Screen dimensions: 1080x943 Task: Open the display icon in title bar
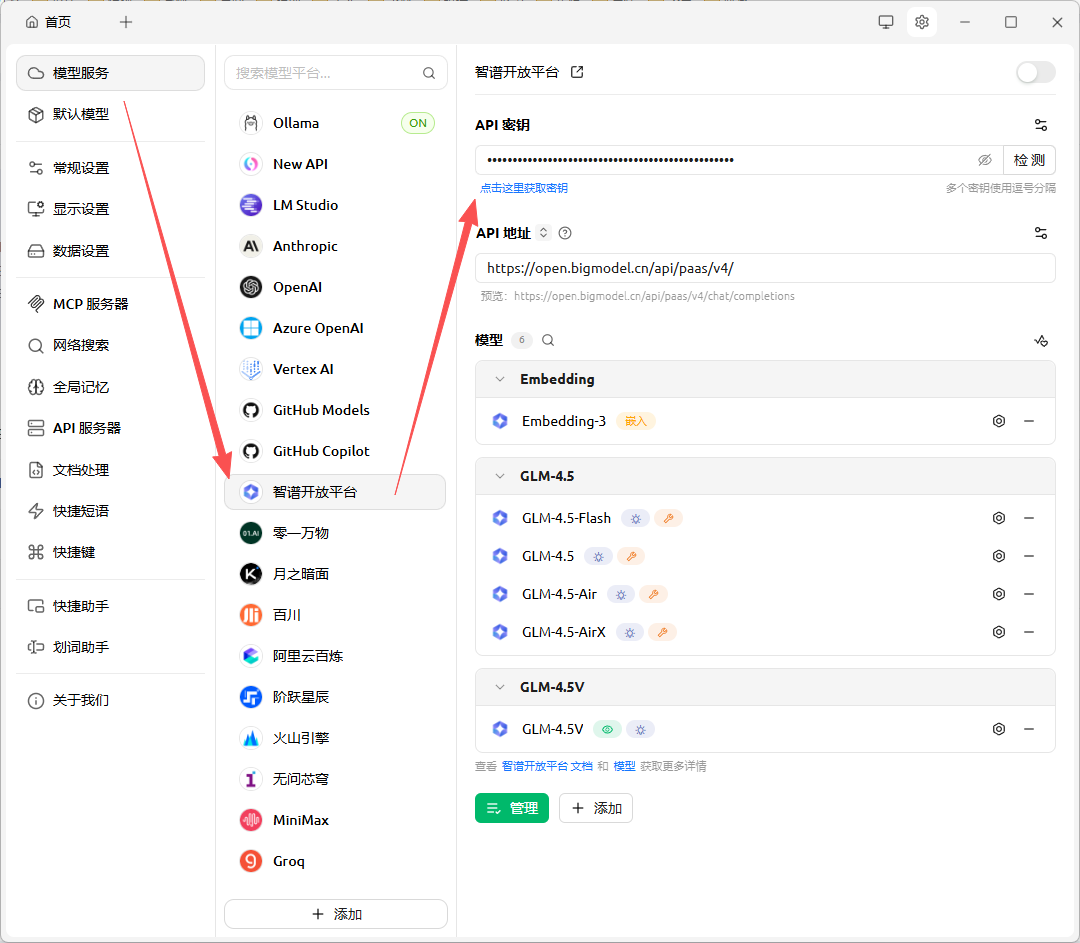[x=885, y=22]
